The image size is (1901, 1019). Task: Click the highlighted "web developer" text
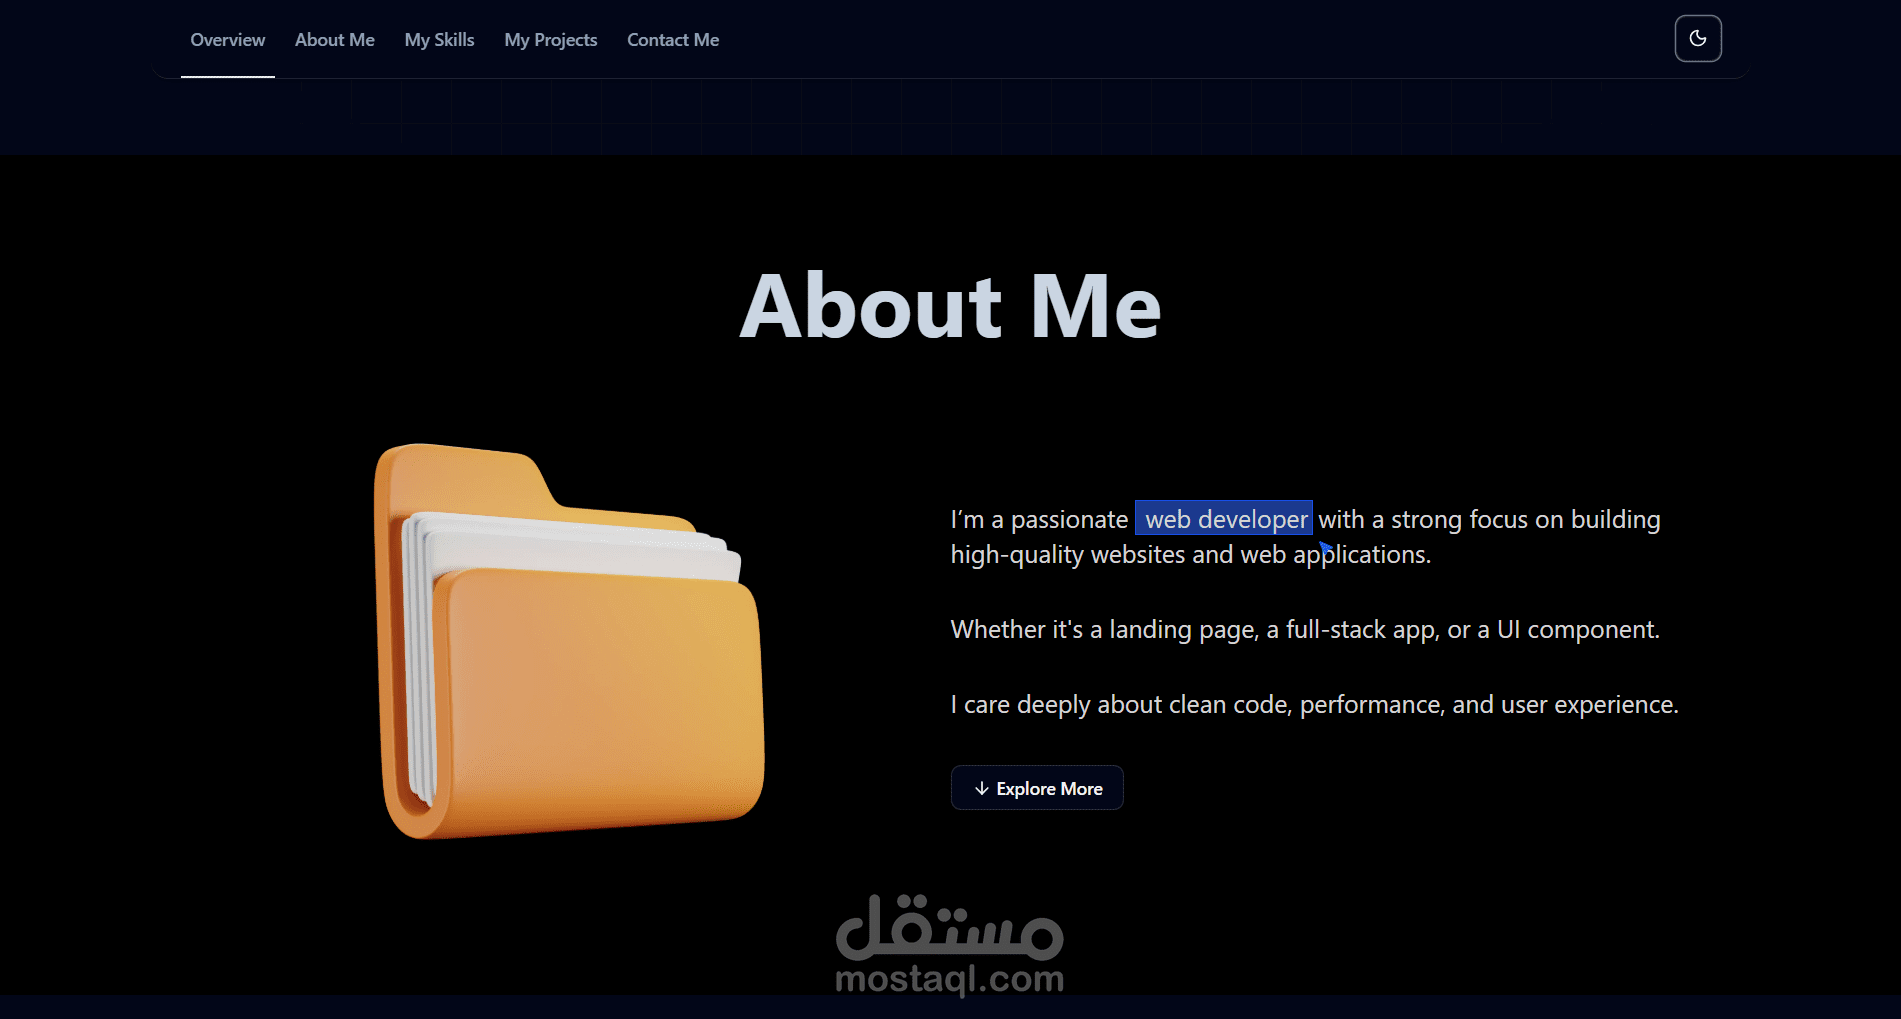(x=1224, y=519)
